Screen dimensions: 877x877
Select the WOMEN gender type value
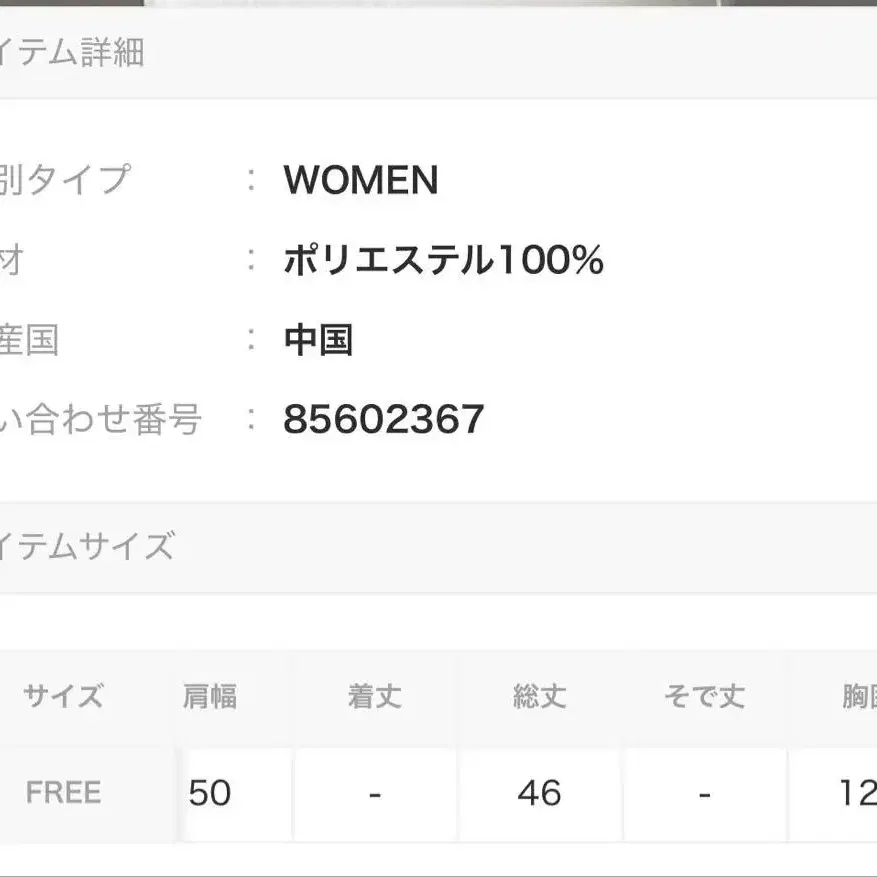tap(361, 181)
